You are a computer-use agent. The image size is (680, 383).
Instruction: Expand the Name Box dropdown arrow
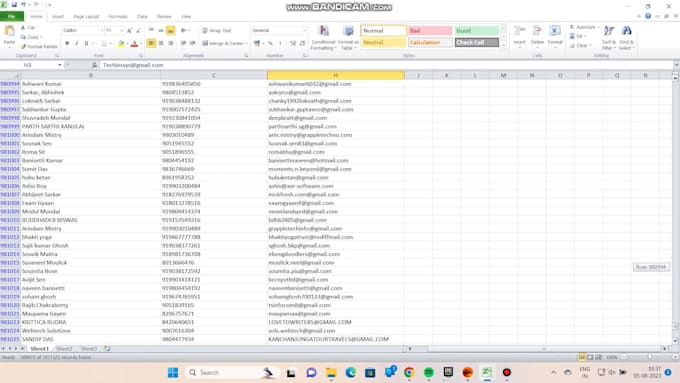[59, 65]
